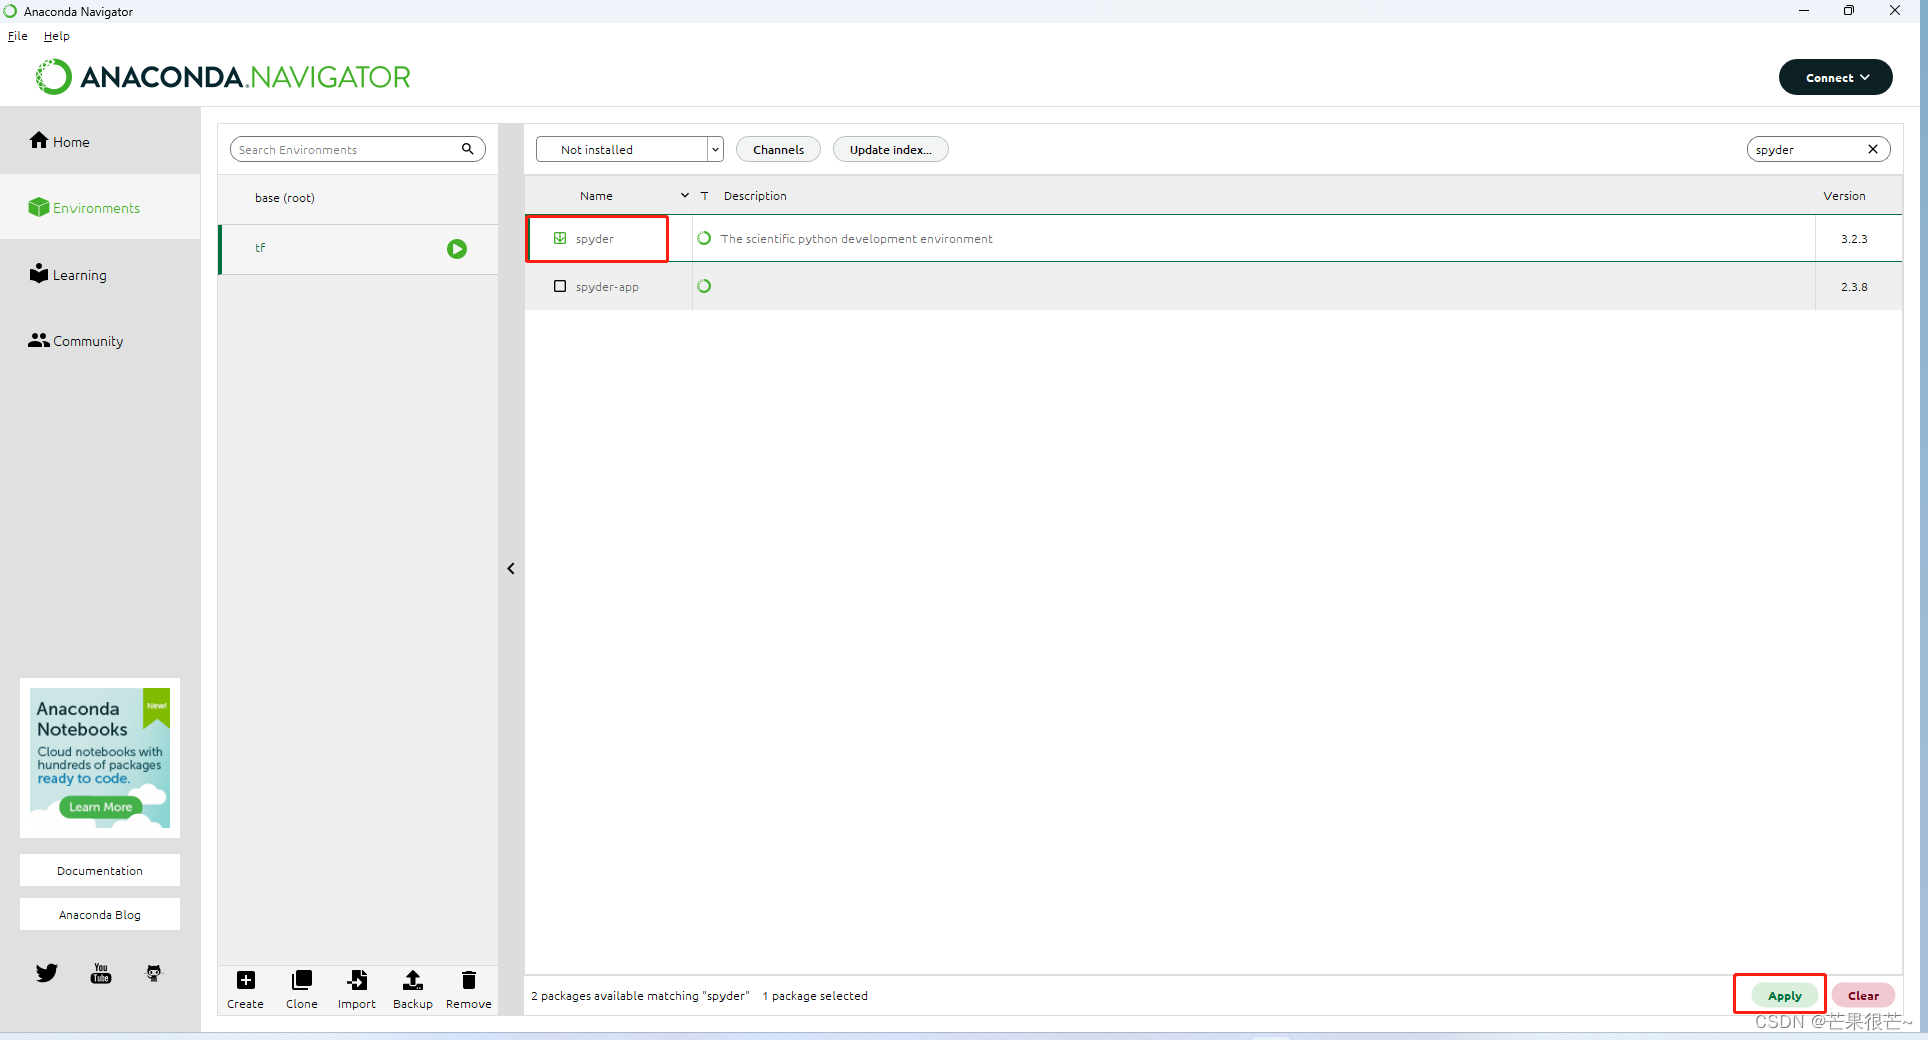Click the spyder package type icon
The width and height of the screenshot is (1928, 1040).
[x=704, y=238]
